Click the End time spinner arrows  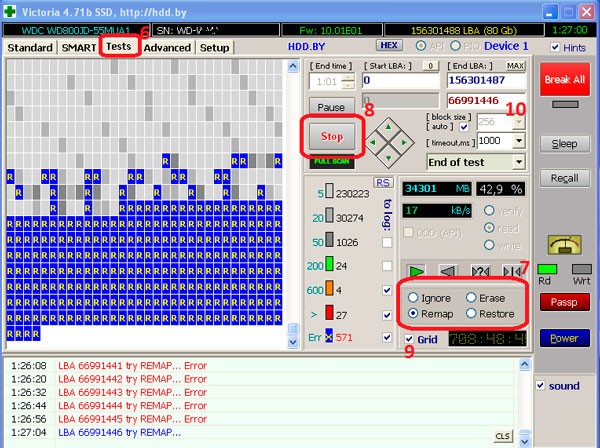(x=347, y=81)
